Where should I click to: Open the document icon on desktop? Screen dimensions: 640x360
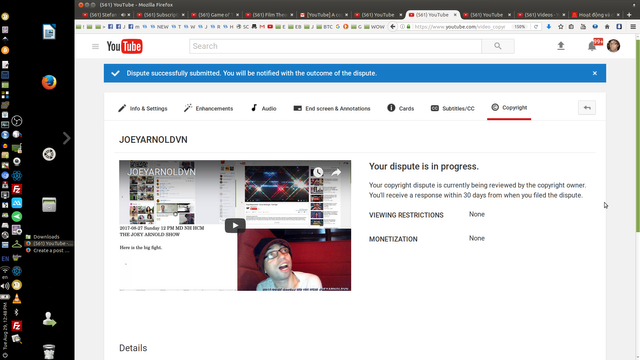(49, 32)
